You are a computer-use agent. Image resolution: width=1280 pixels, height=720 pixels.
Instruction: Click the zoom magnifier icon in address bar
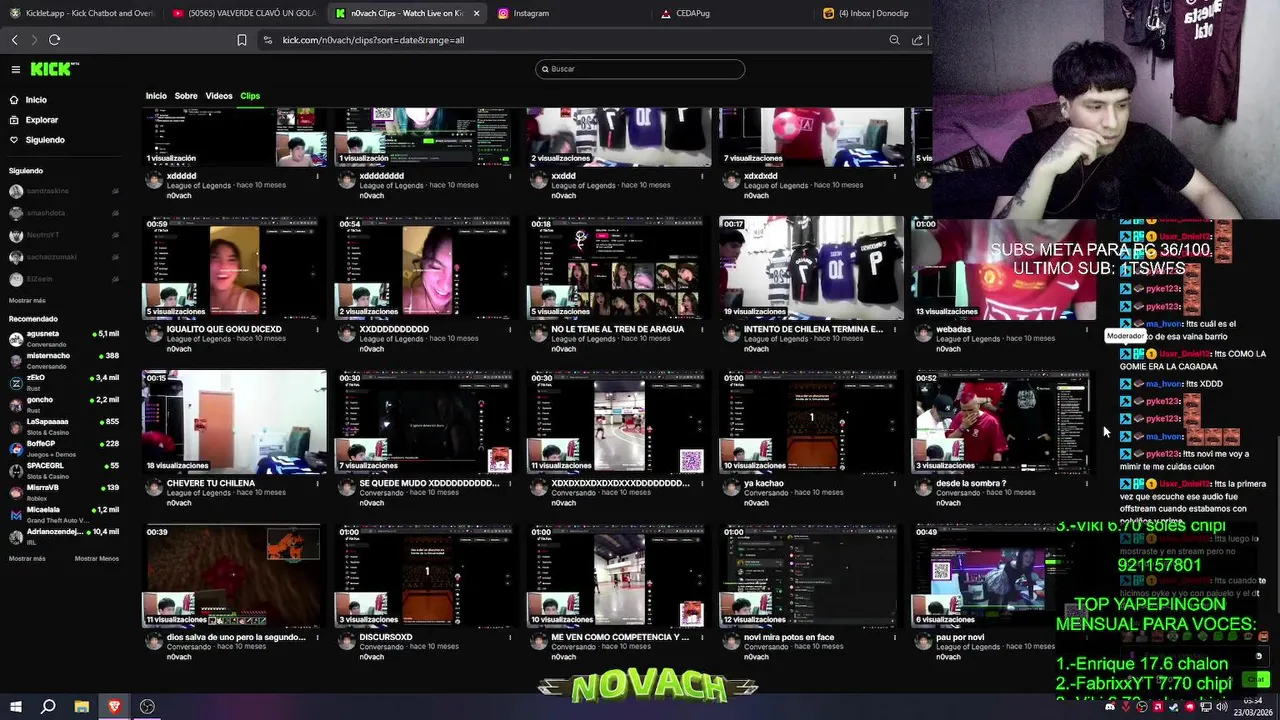pyautogui.click(x=894, y=40)
